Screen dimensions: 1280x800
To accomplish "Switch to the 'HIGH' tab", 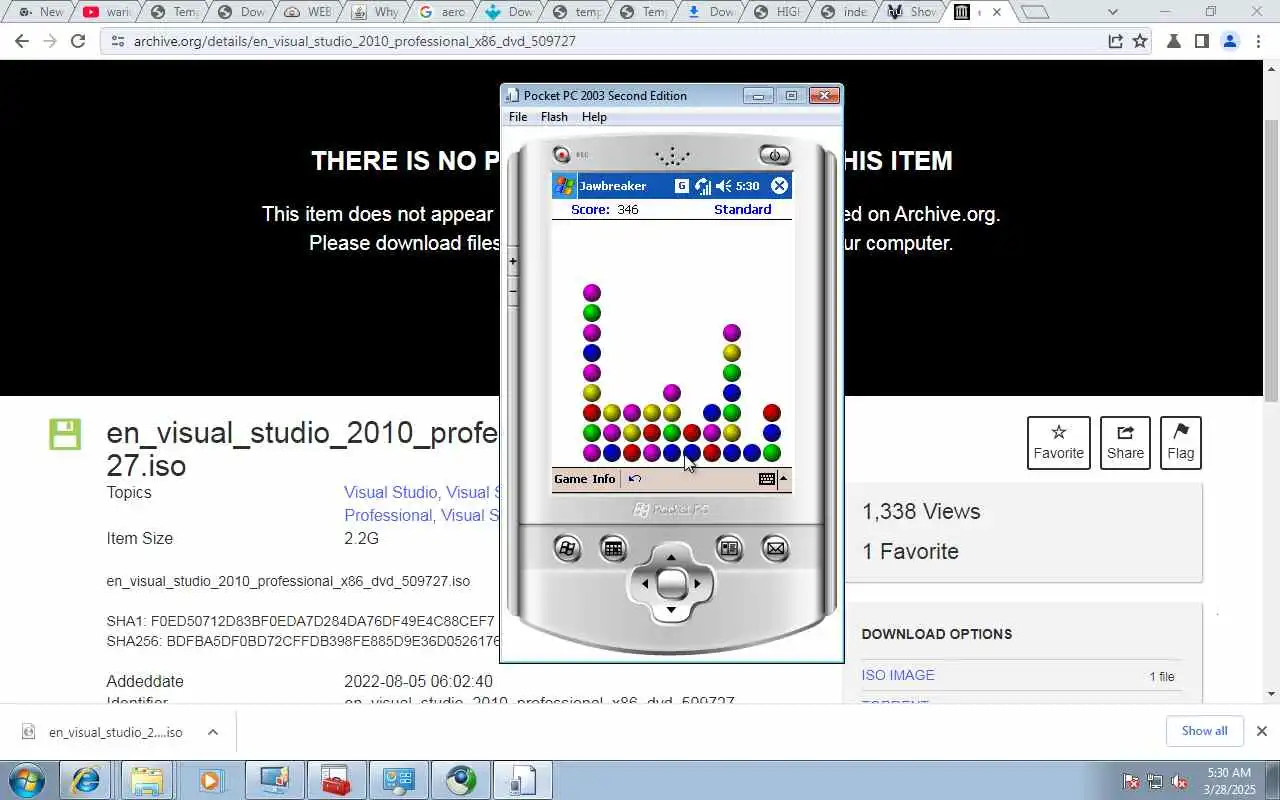I will pos(776,12).
